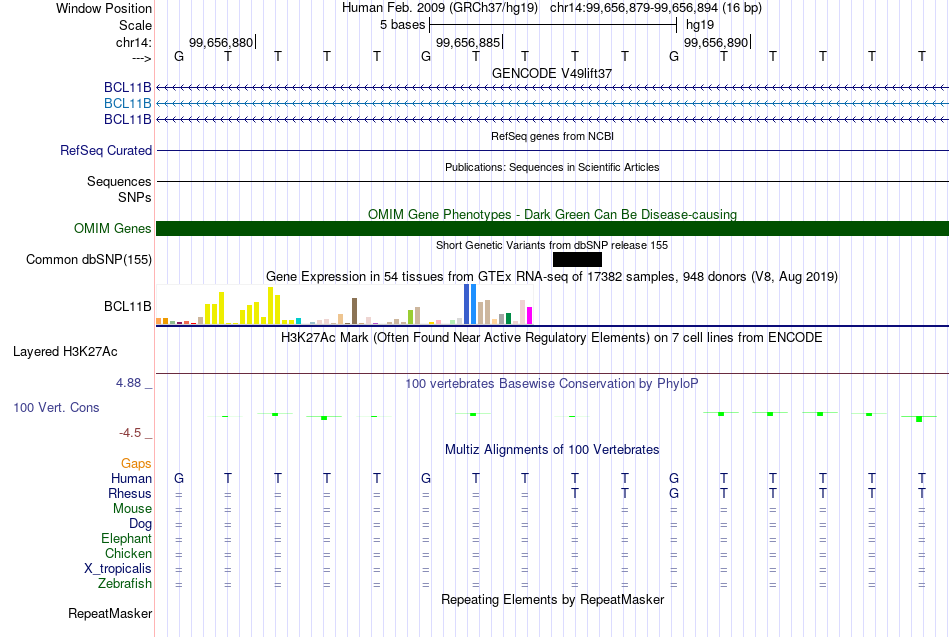Image resolution: width=950 pixels, height=637 pixels.
Task: Select the Human alignment row label
Action: 131,479
